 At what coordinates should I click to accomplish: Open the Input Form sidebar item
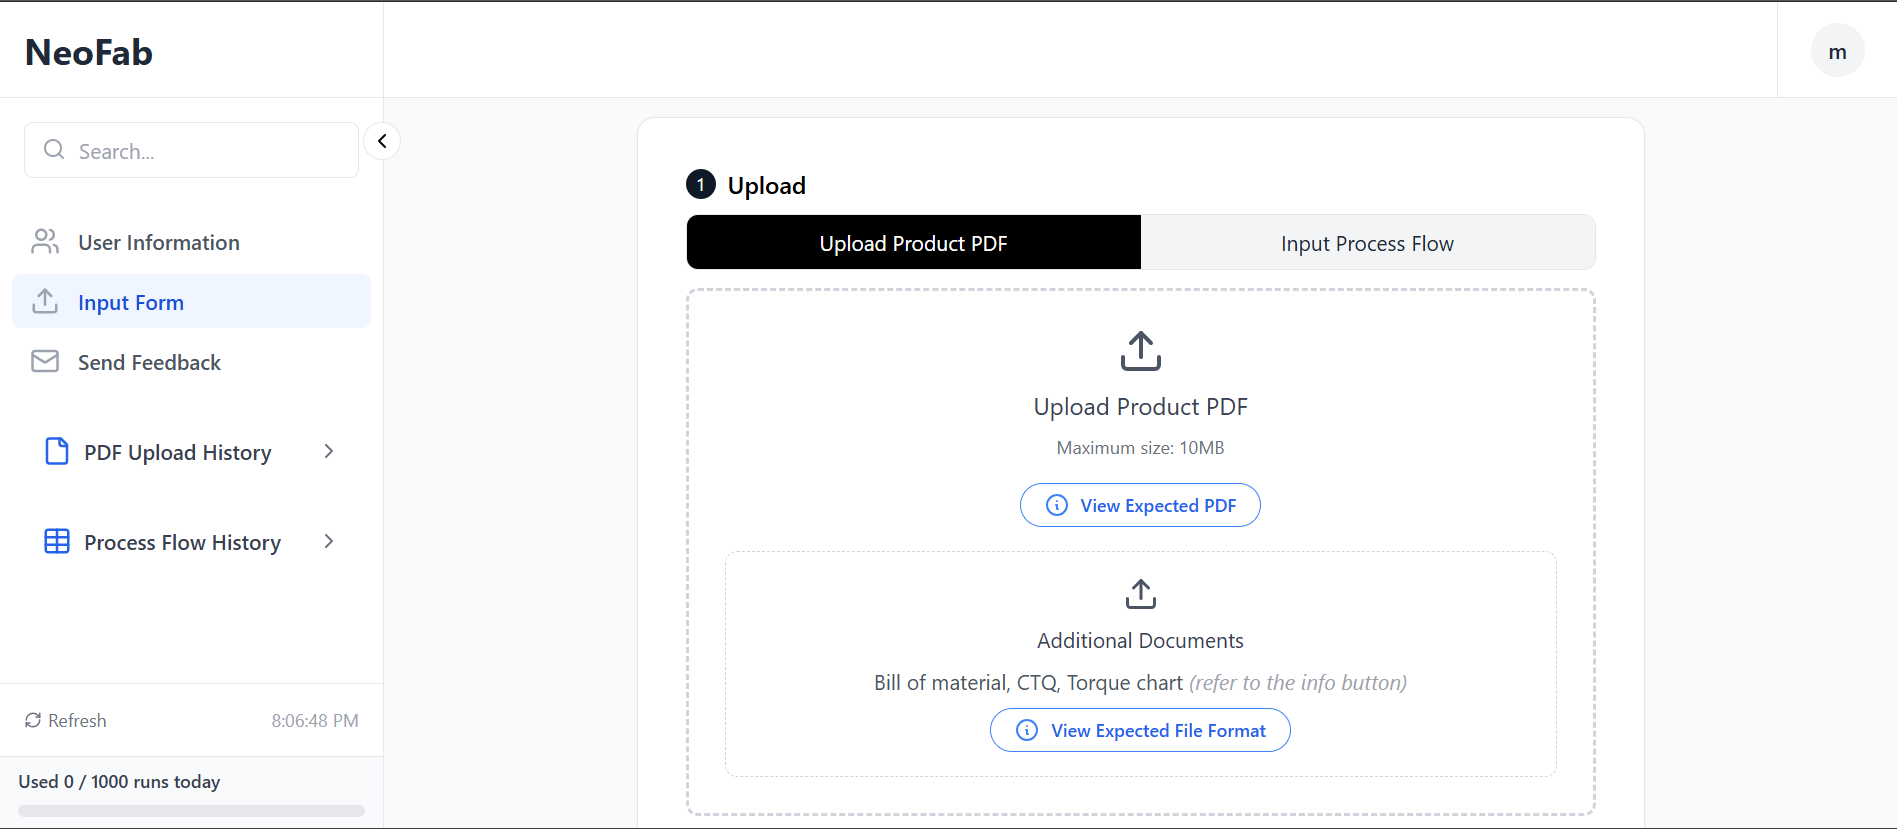click(131, 302)
